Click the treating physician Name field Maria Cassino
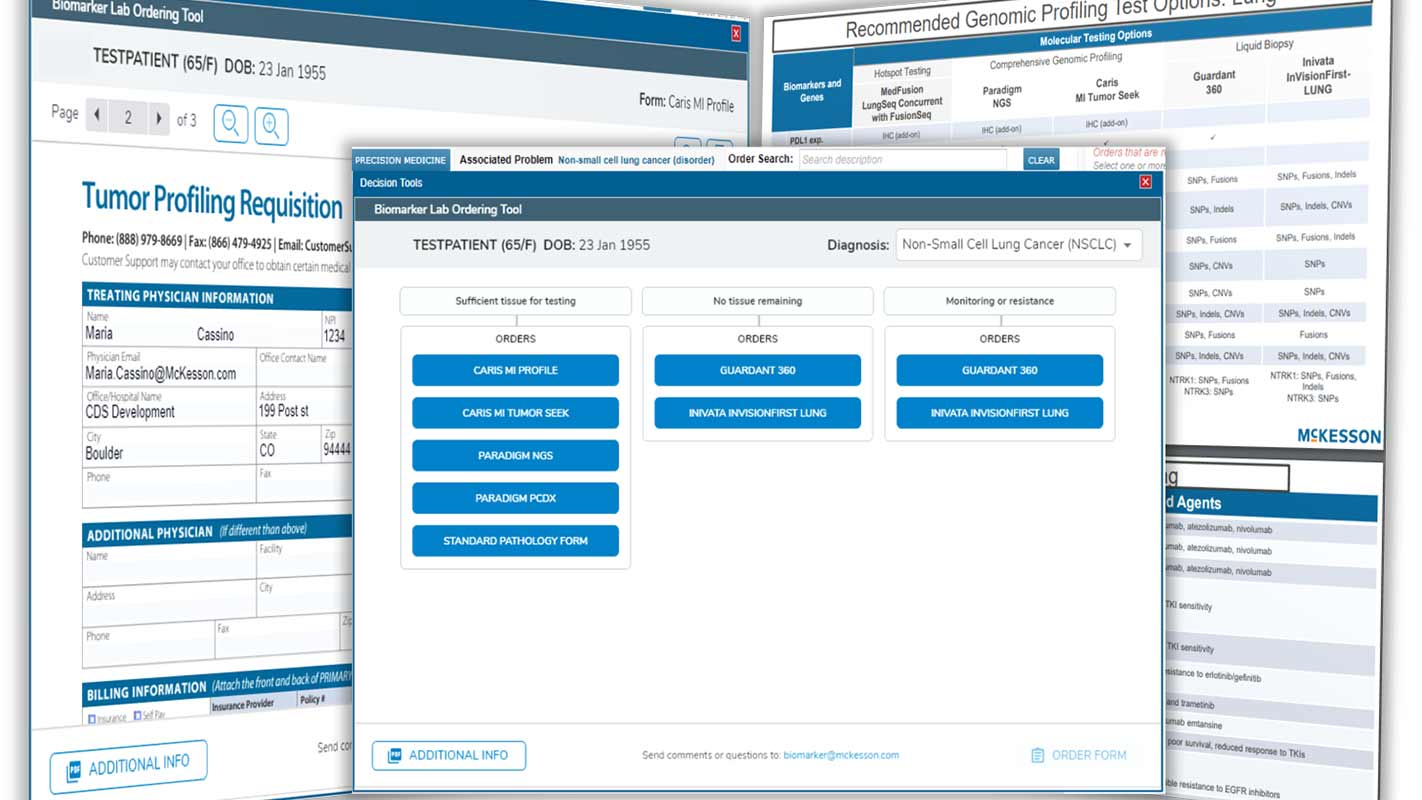This screenshot has width=1422, height=800. (202, 327)
